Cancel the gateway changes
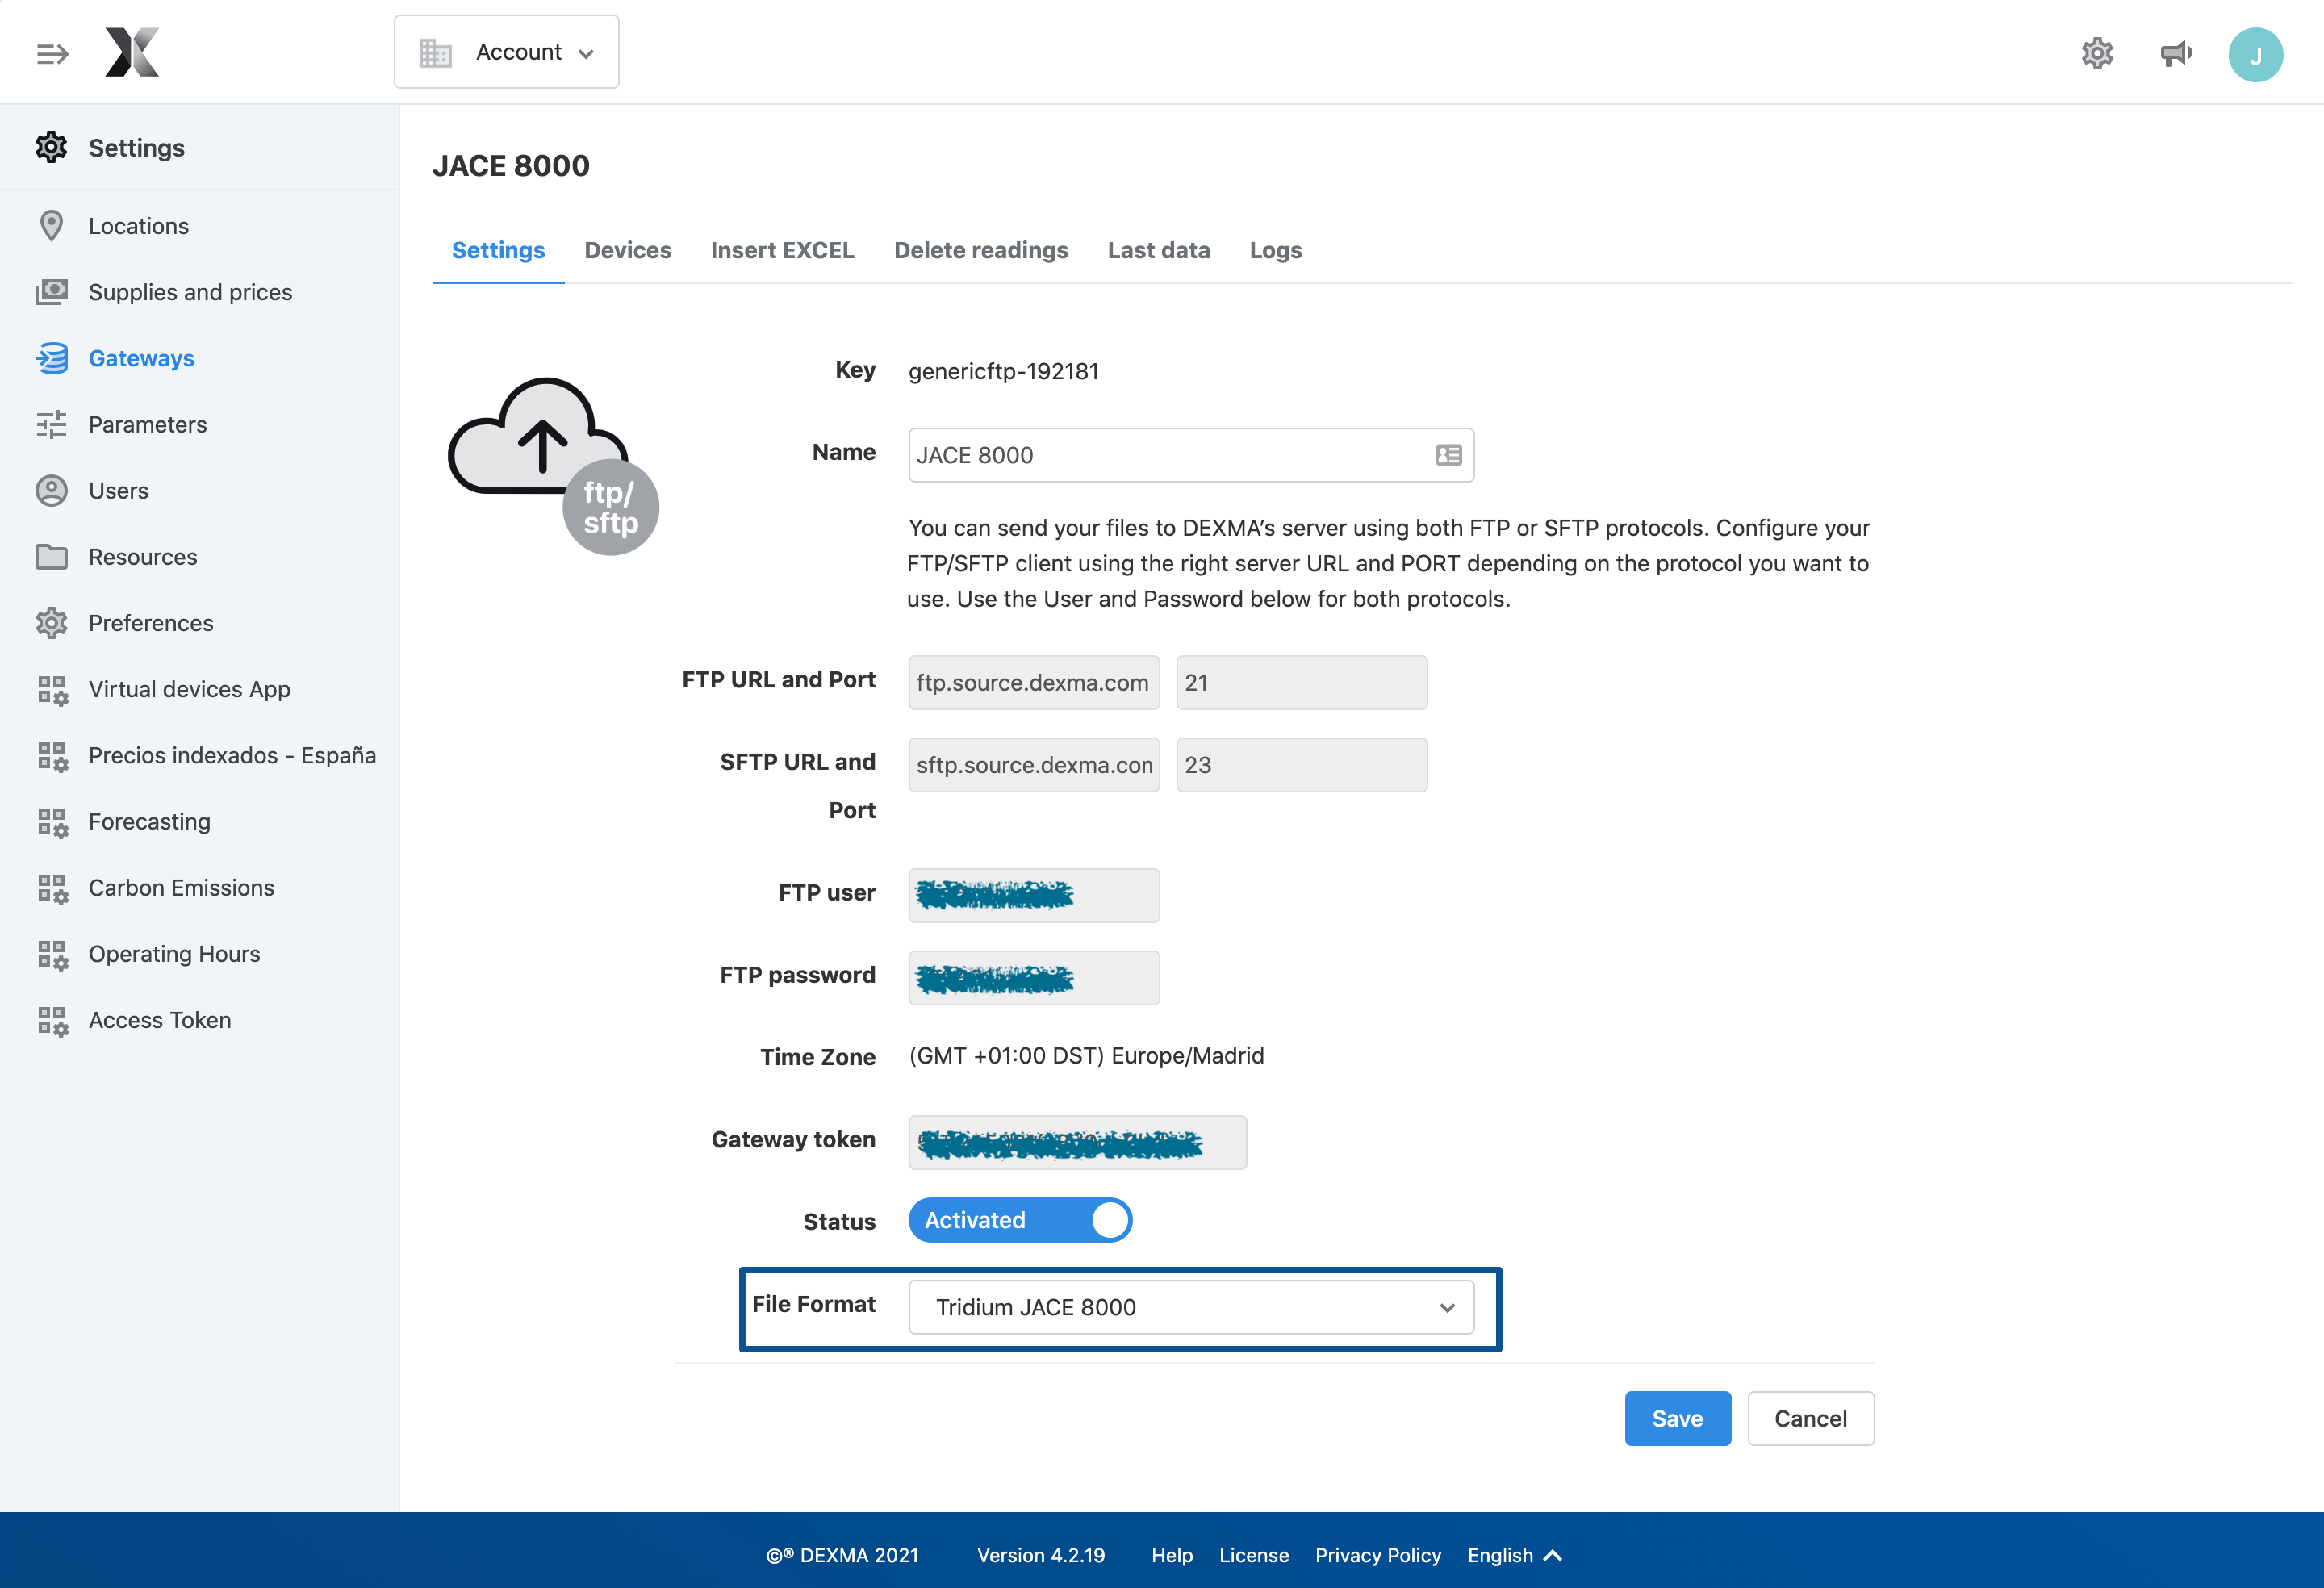The image size is (2324, 1588). point(1810,1418)
